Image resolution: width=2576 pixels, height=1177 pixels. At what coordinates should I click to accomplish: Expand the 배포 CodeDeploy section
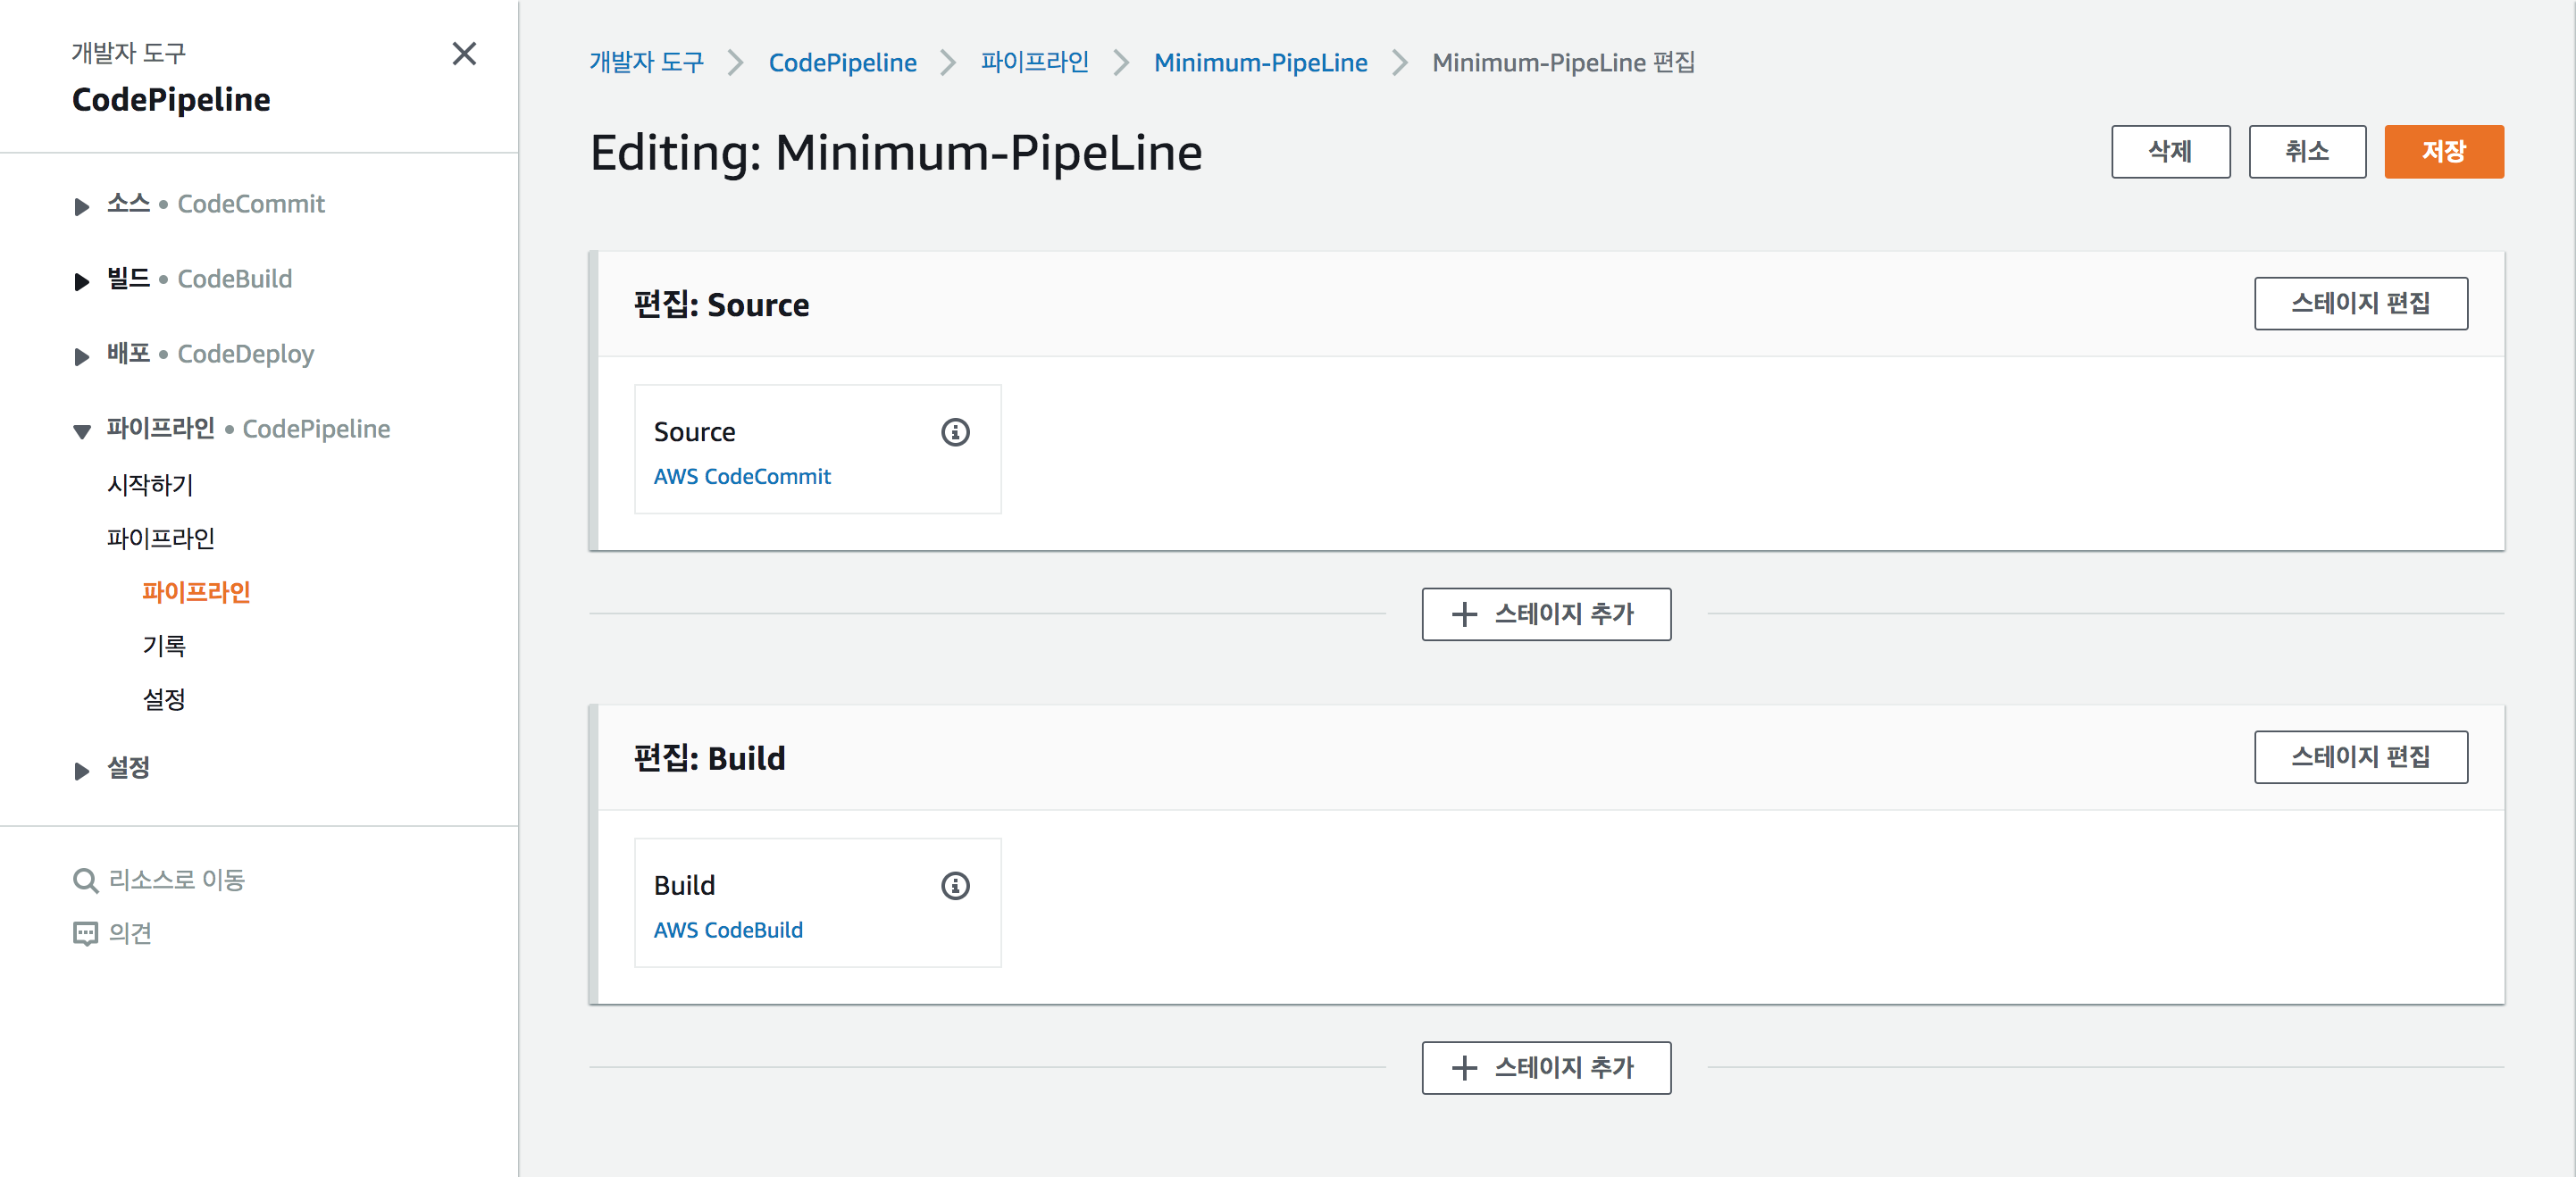(82, 356)
